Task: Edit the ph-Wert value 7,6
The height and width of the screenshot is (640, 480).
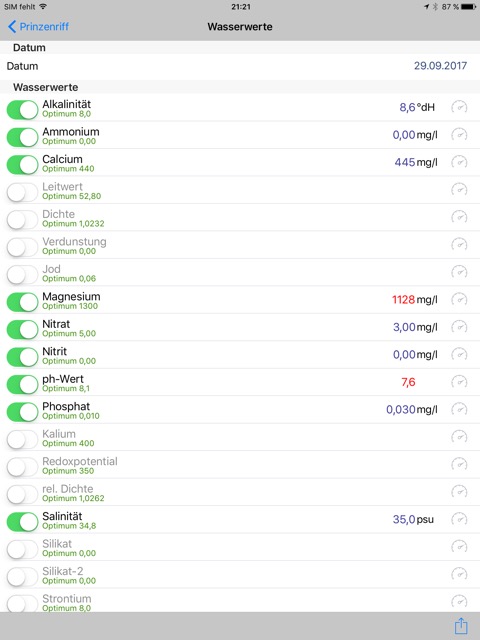Action: click(408, 382)
